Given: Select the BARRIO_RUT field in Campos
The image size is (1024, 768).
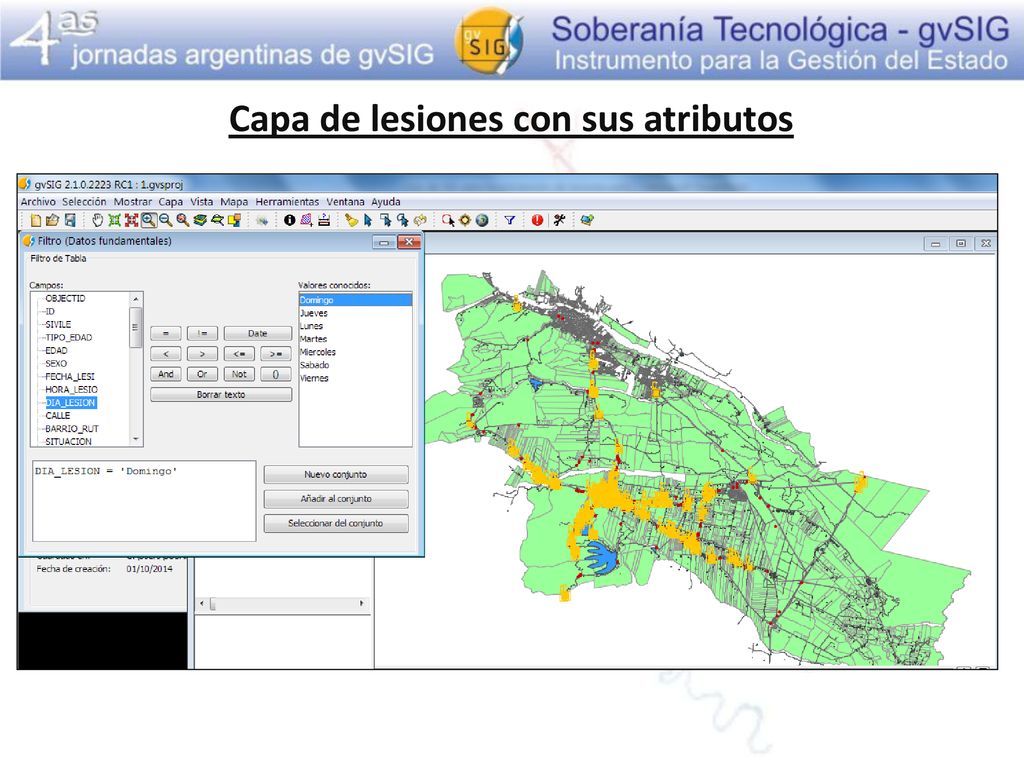Looking at the screenshot, I should click(72, 428).
